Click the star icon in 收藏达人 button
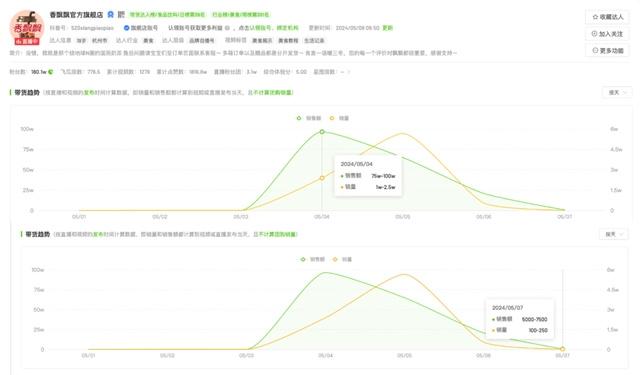The image size is (640, 375). click(x=595, y=17)
